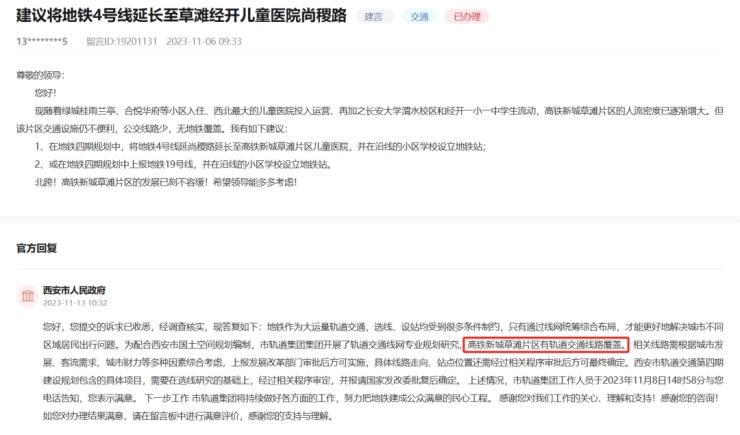This screenshot has width=740, height=435.
Task: Click the red-boxed sentence 高铁新城草滩片区有轨道交通线路覆盖
Action: (x=546, y=344)
